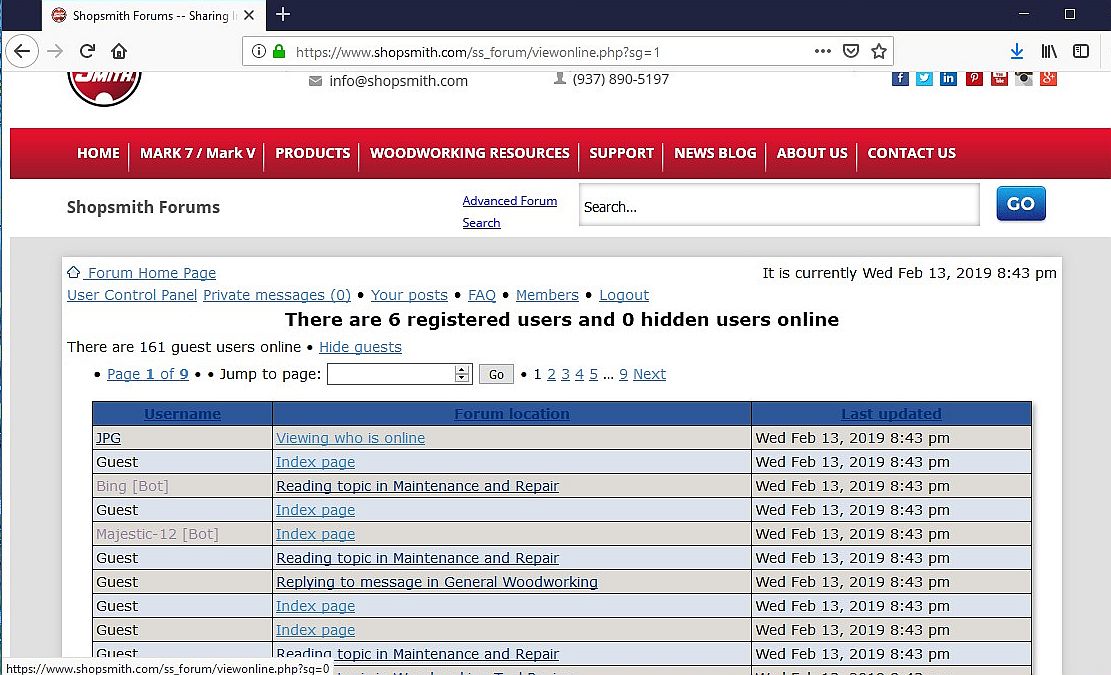This screenshot has width=1111, height=675.
Task: Click the Shopsmith logo
Action: pos(104,88)
